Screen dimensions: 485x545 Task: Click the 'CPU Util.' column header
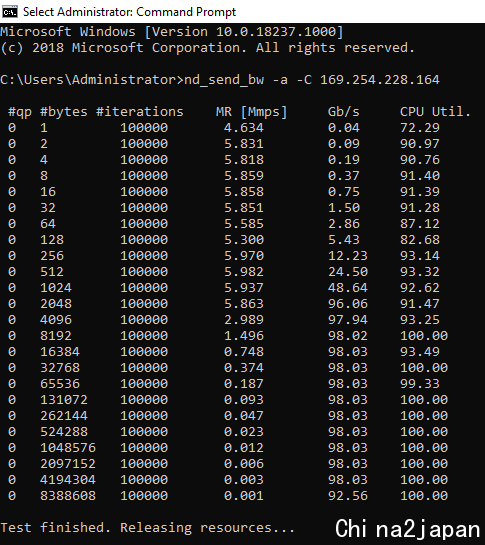[435, 112]
